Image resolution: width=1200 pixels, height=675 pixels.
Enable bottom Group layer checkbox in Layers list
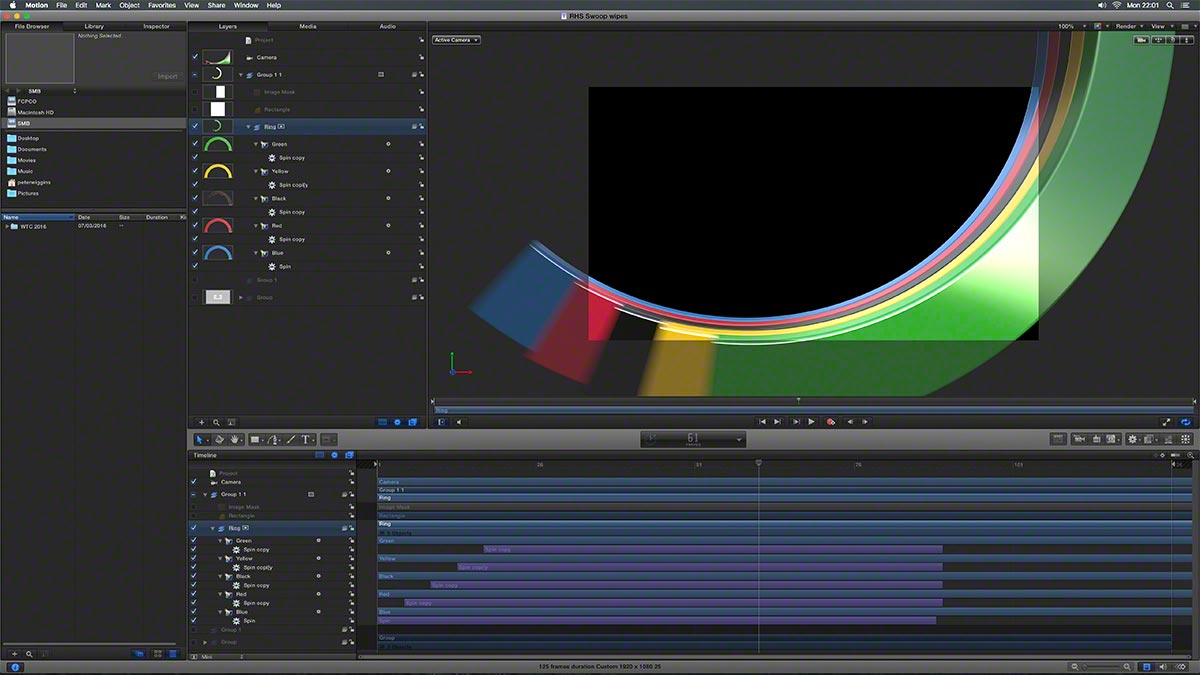pos(195,297)
